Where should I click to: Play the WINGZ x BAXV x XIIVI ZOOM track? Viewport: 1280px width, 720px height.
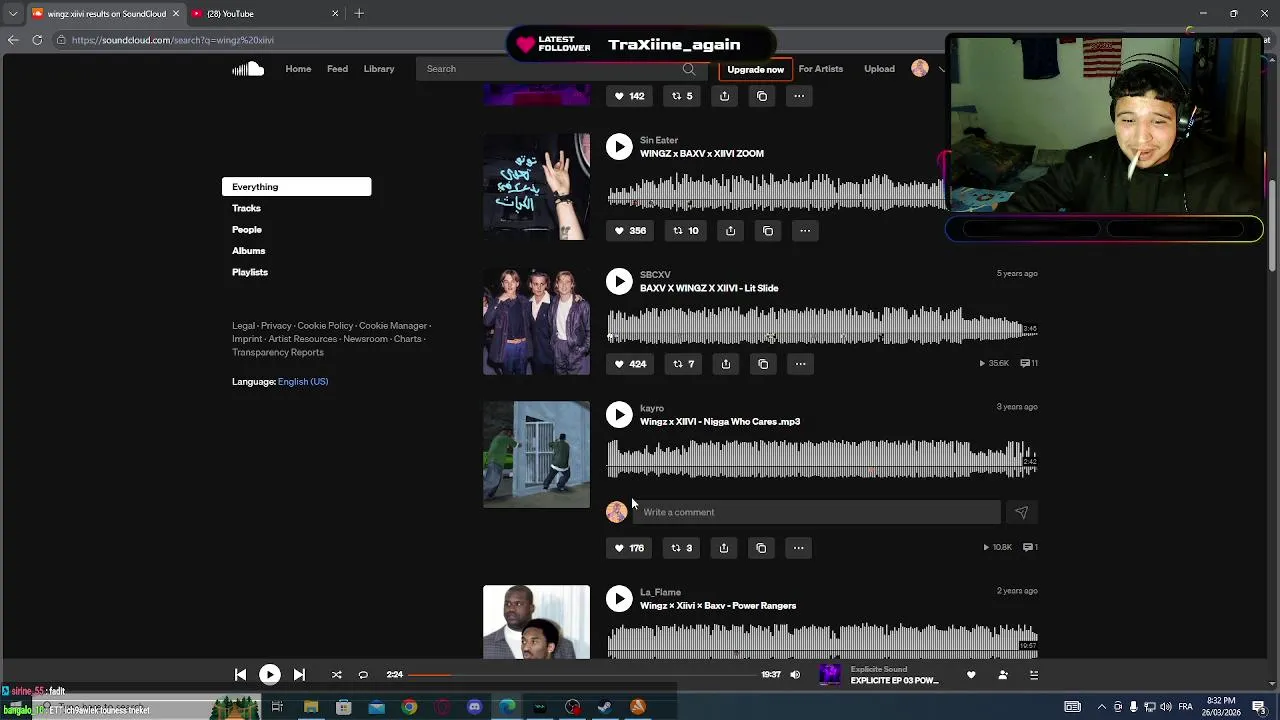click(619, 147)
